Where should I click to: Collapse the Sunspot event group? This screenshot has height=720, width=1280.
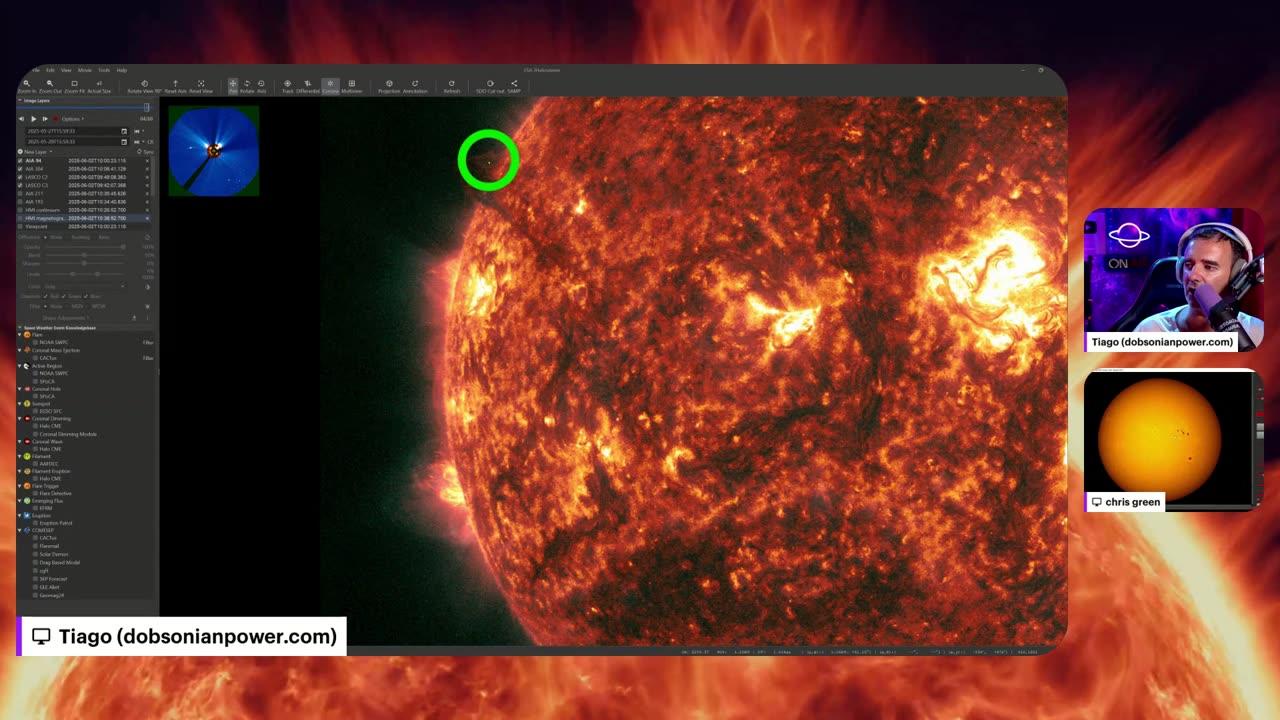19,403
